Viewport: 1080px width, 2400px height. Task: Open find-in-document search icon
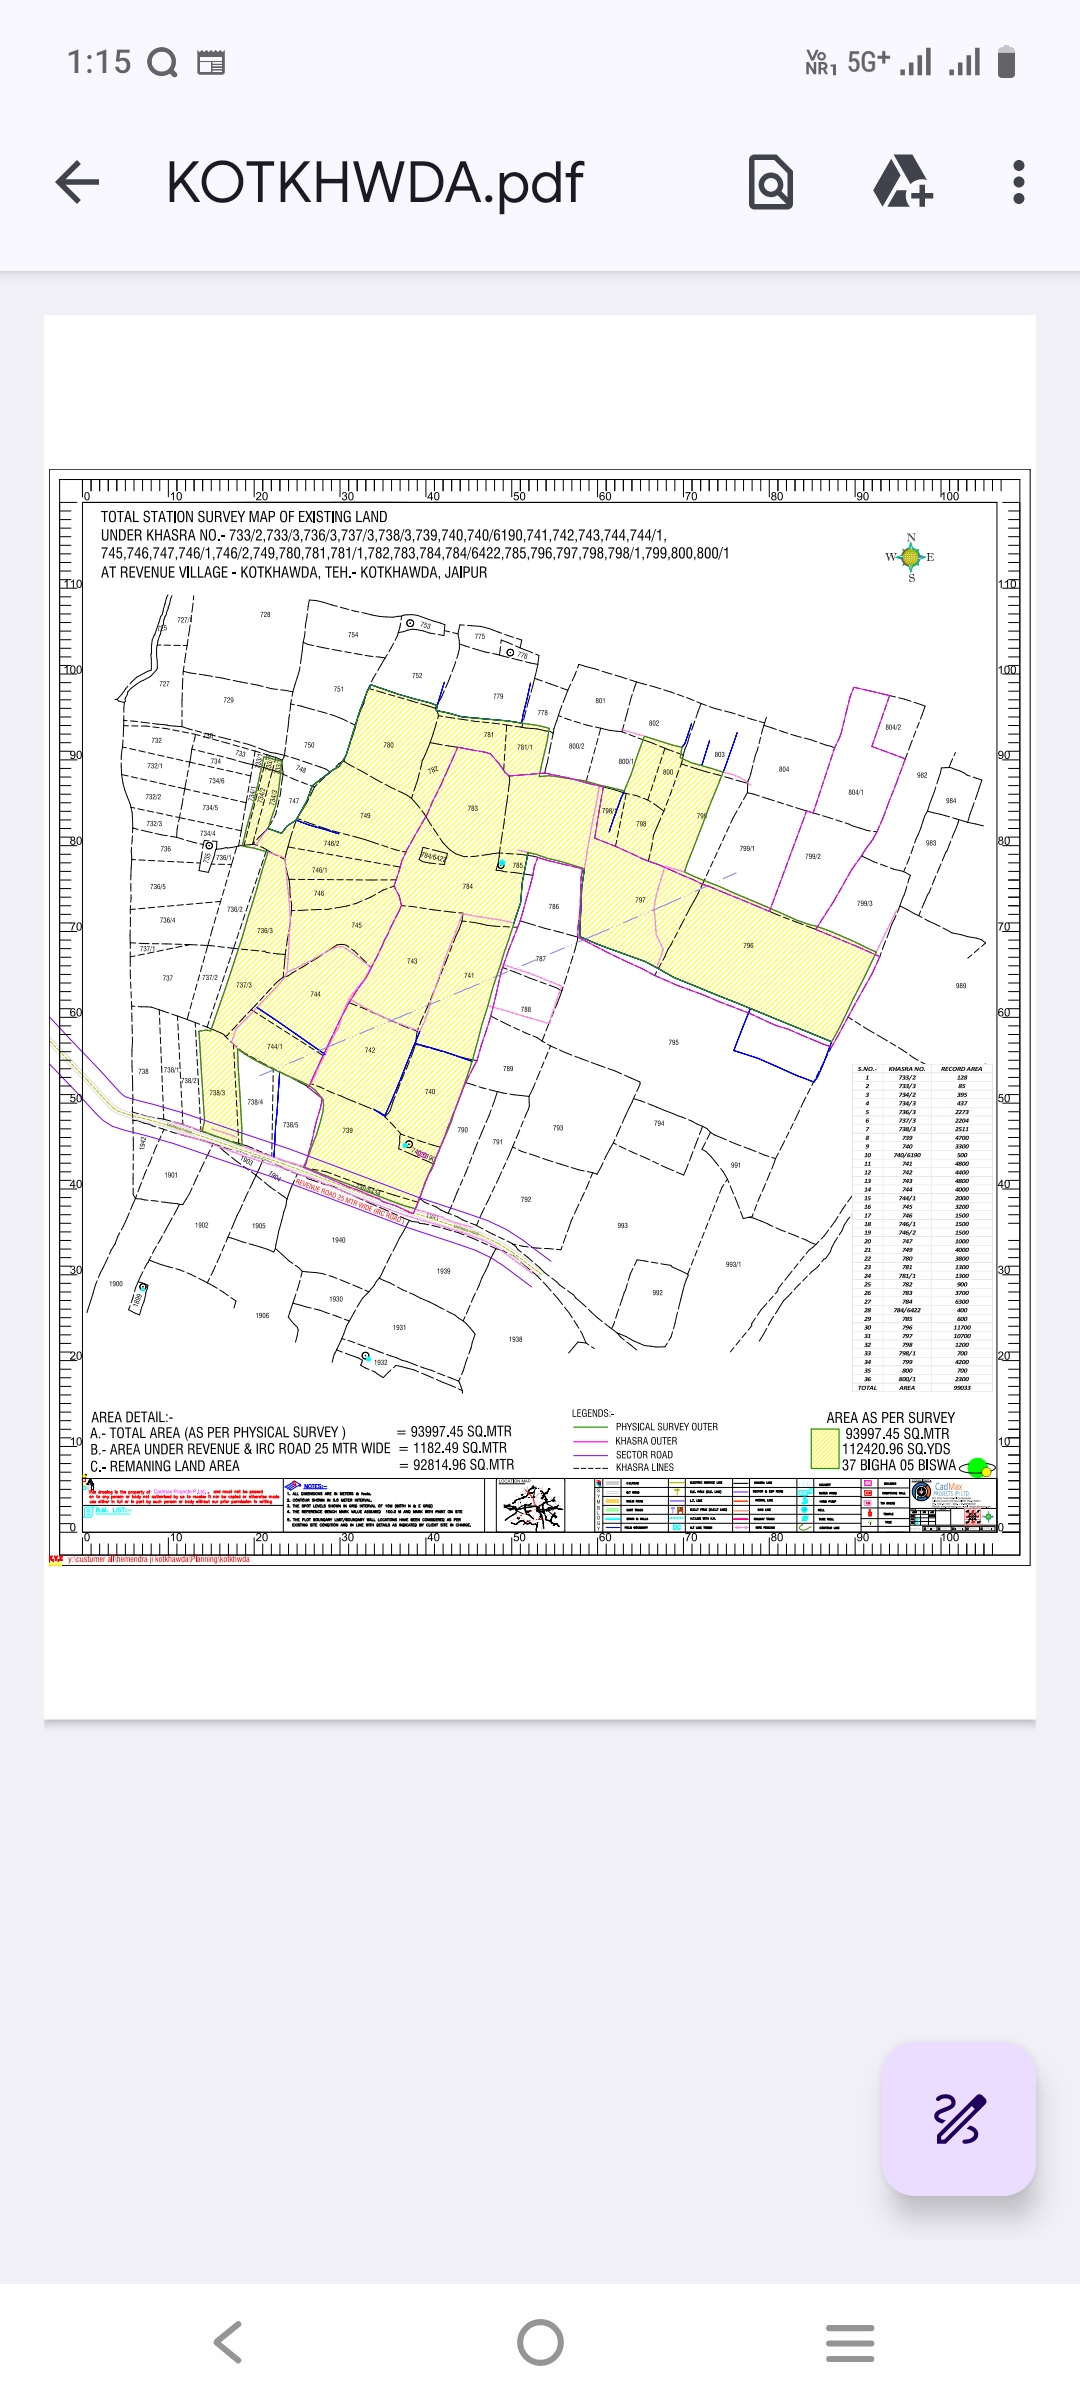tap(770, 182)
